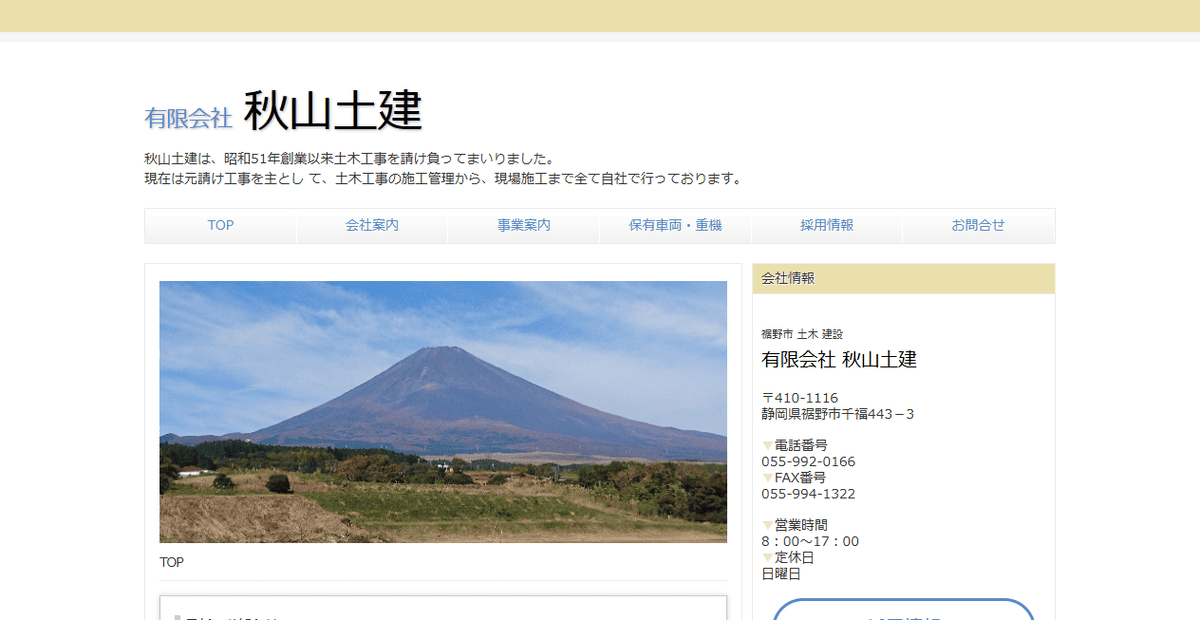Go to the お問合せ contact page
Viewport: 1200px width, 620px height.
click(979, 226)
